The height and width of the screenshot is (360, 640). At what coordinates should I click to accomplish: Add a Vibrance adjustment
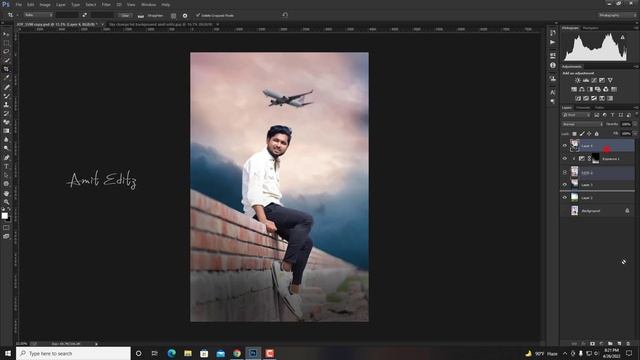coord(610,80)
